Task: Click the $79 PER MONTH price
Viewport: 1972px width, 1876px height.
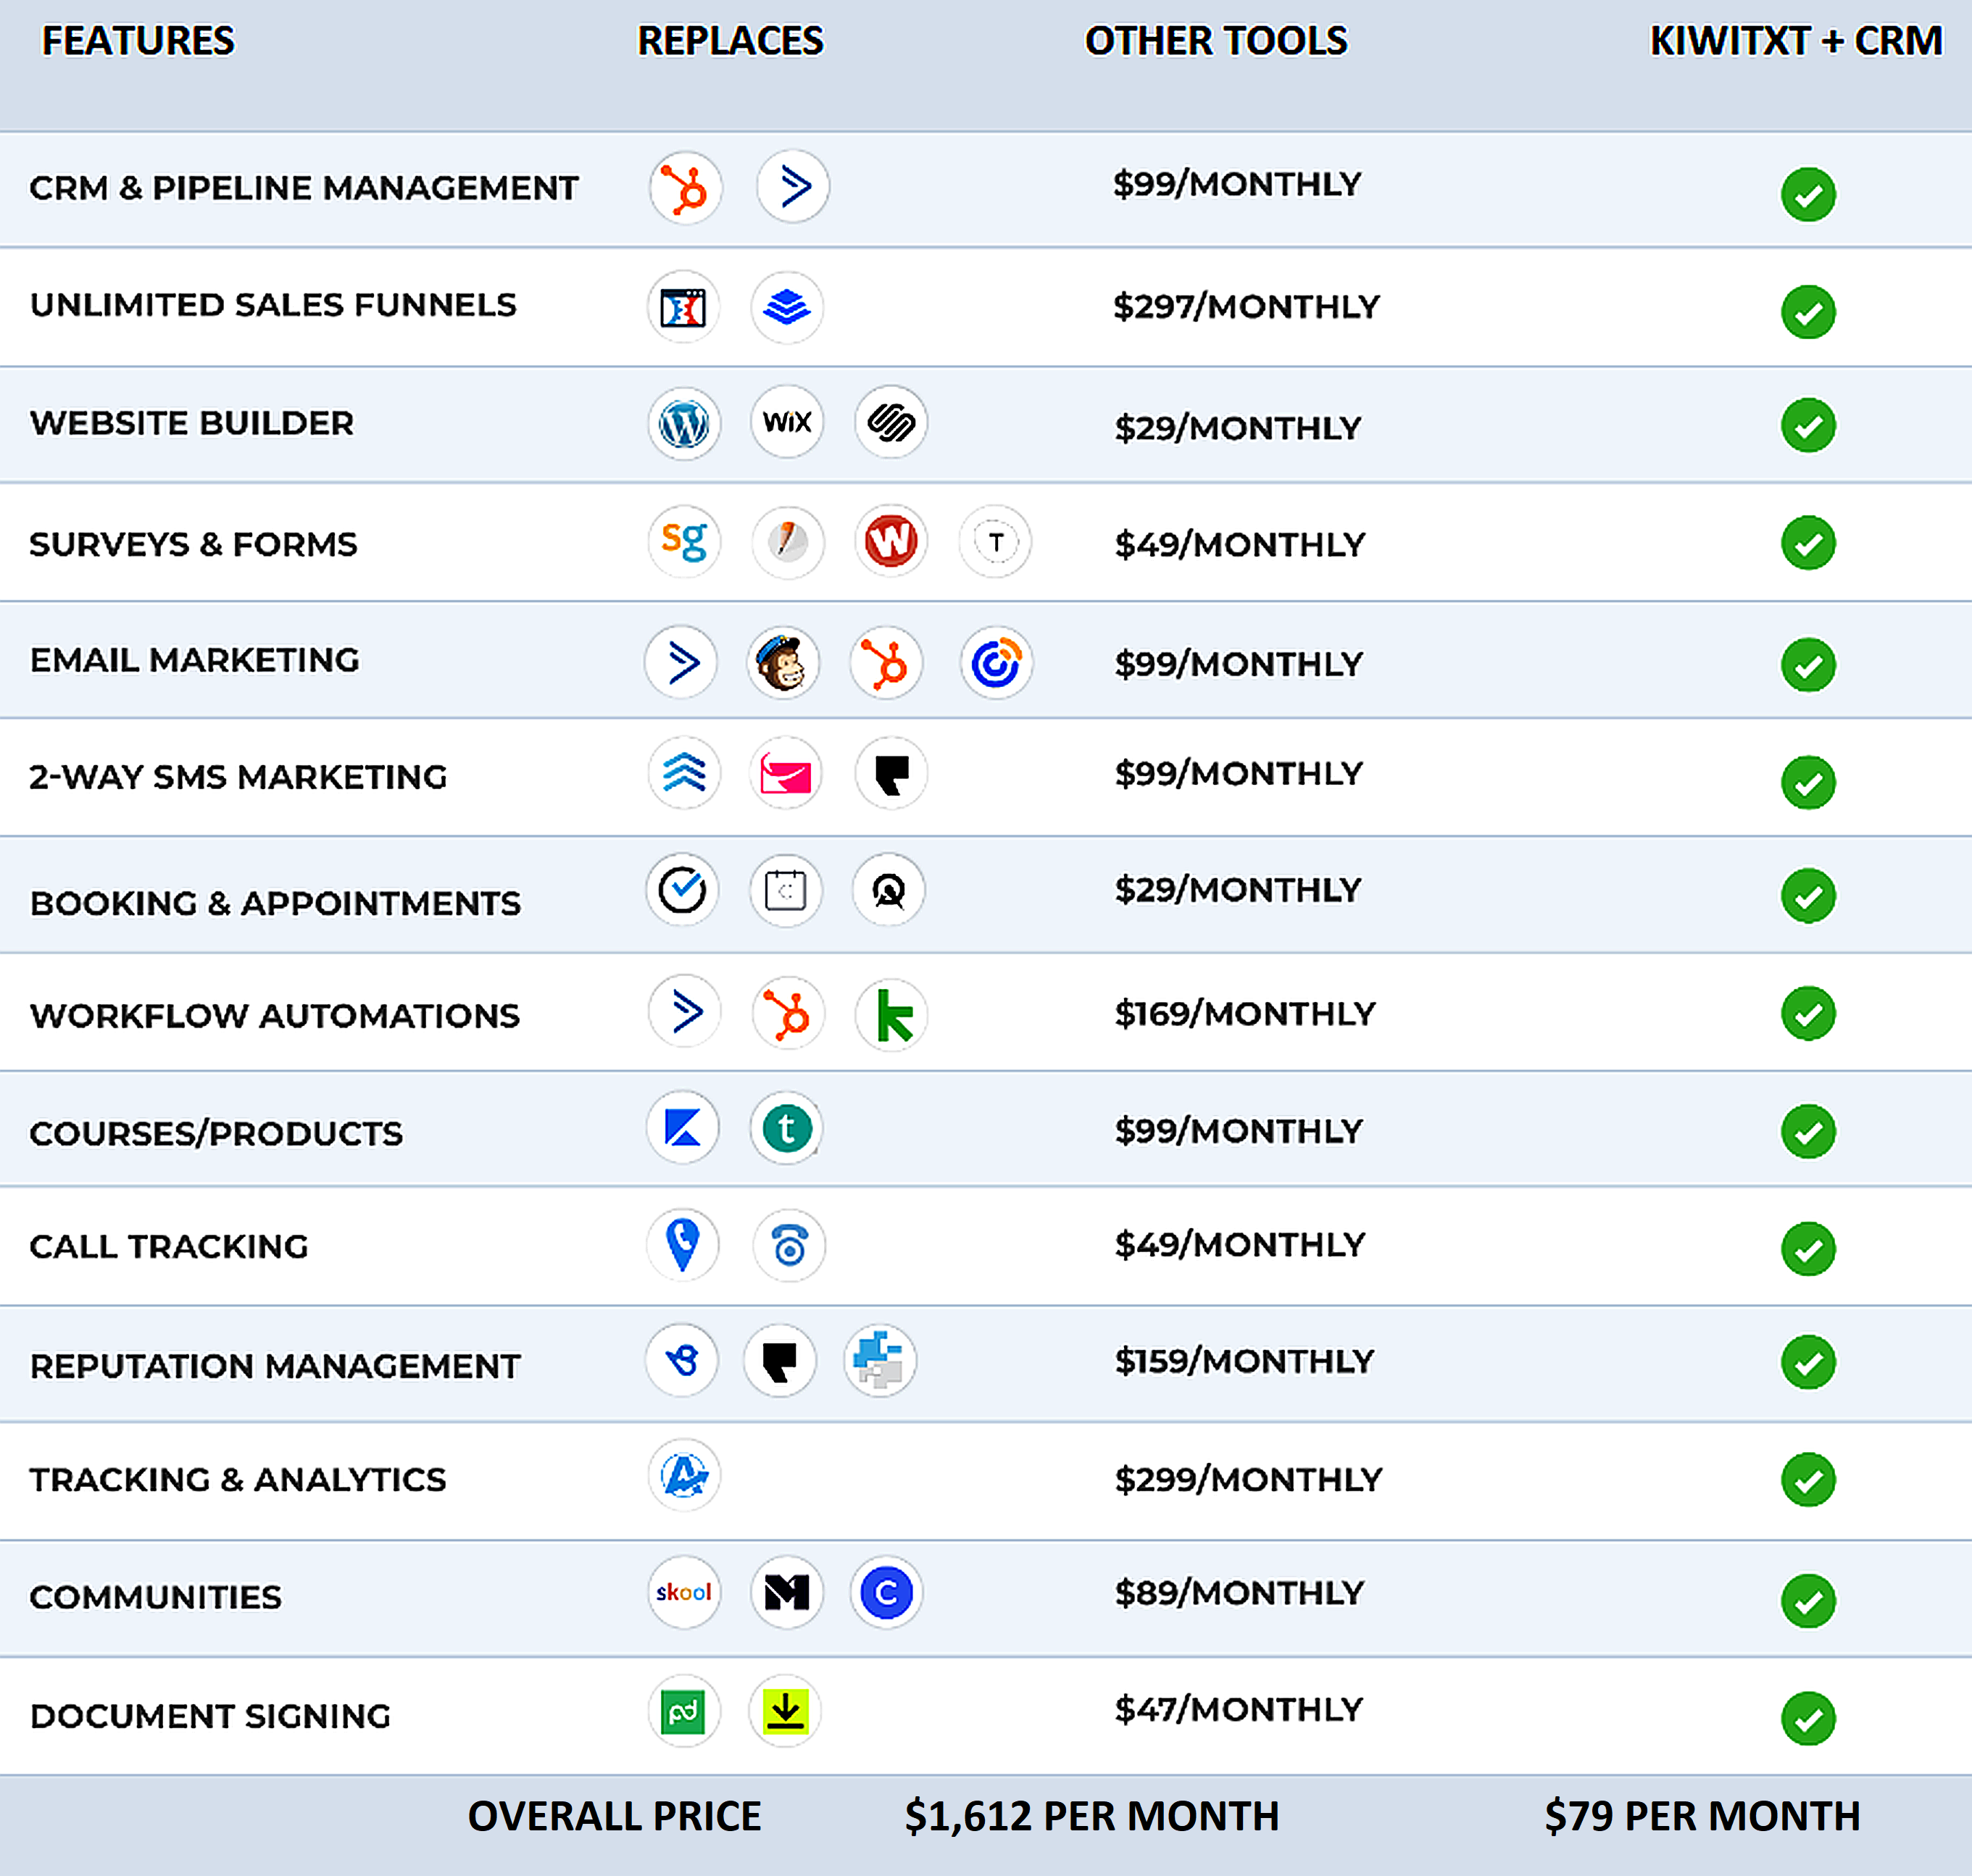Action: [x=1701, y=1815]
